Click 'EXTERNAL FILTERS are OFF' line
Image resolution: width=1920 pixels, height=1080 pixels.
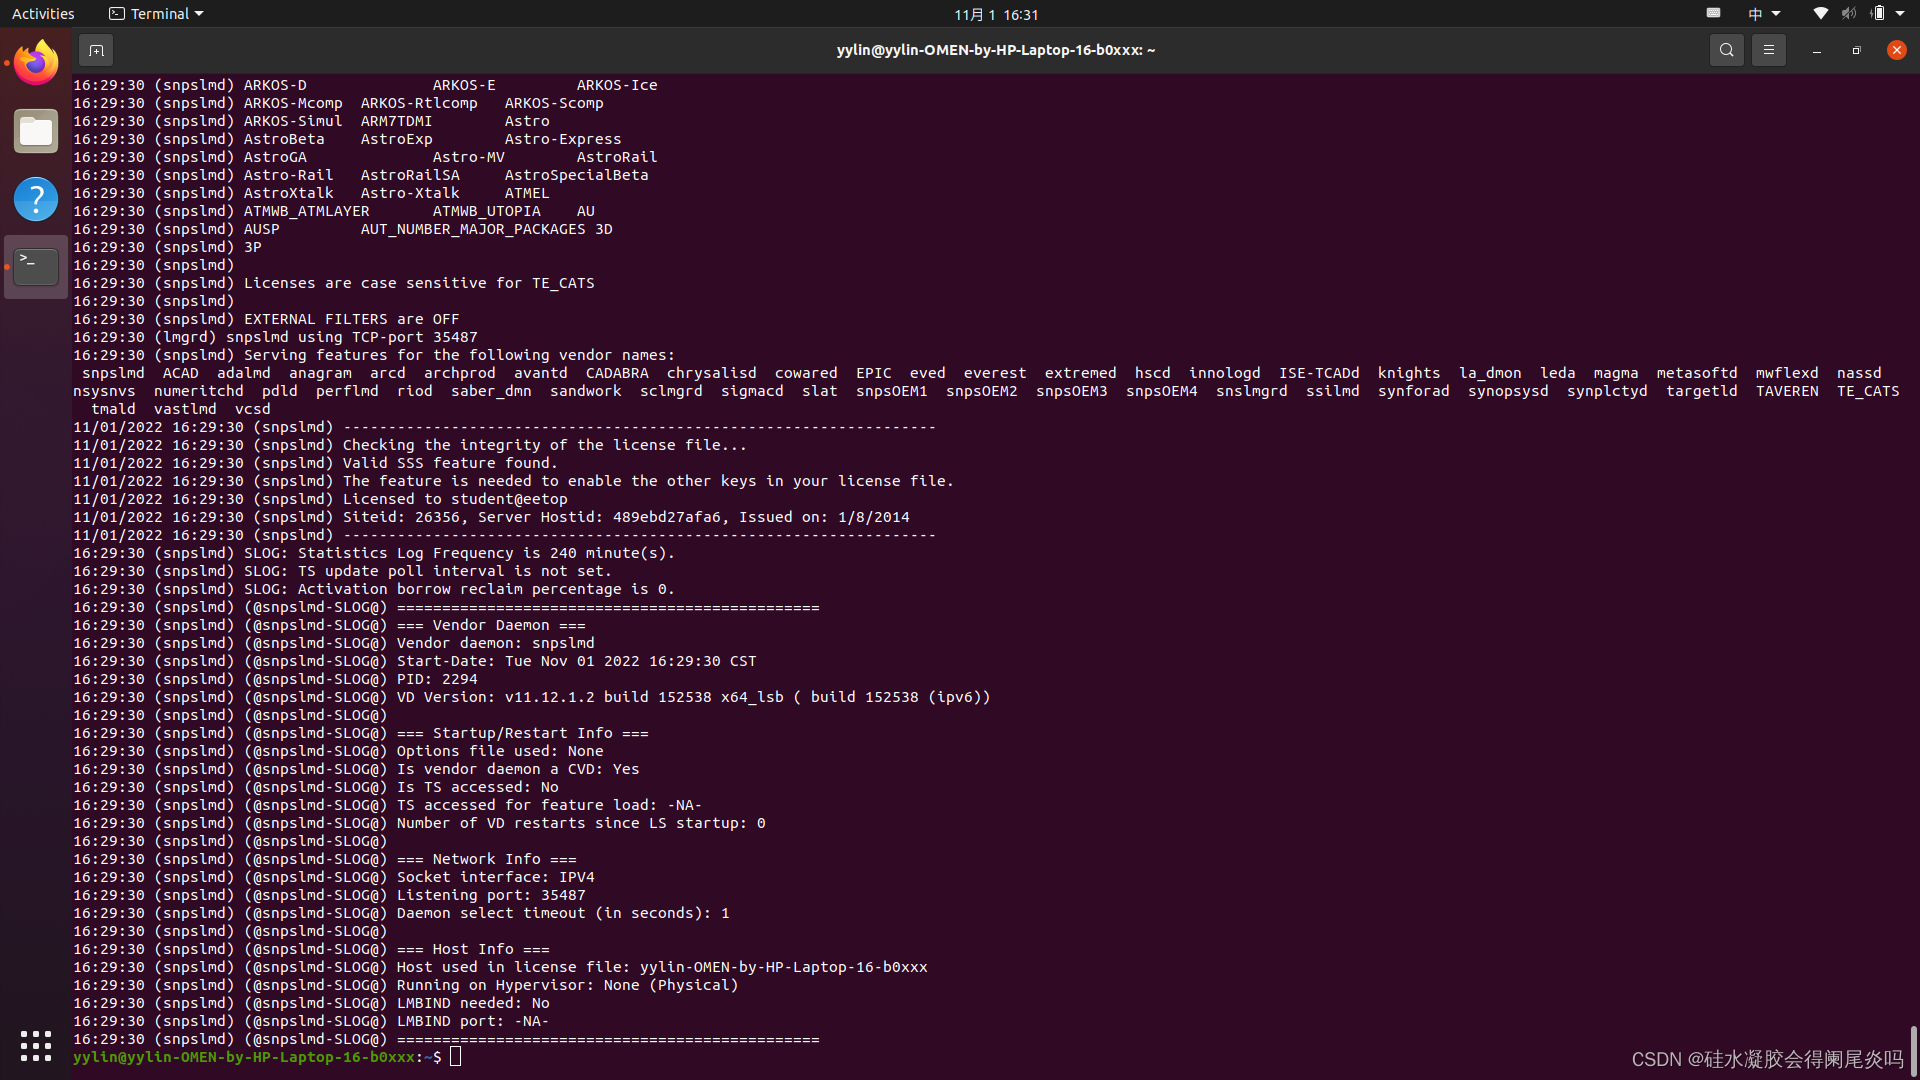click(266, 319)
